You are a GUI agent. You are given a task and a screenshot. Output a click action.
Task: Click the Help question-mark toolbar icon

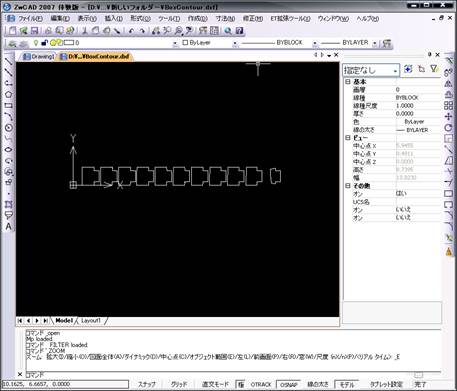point(239,31)
